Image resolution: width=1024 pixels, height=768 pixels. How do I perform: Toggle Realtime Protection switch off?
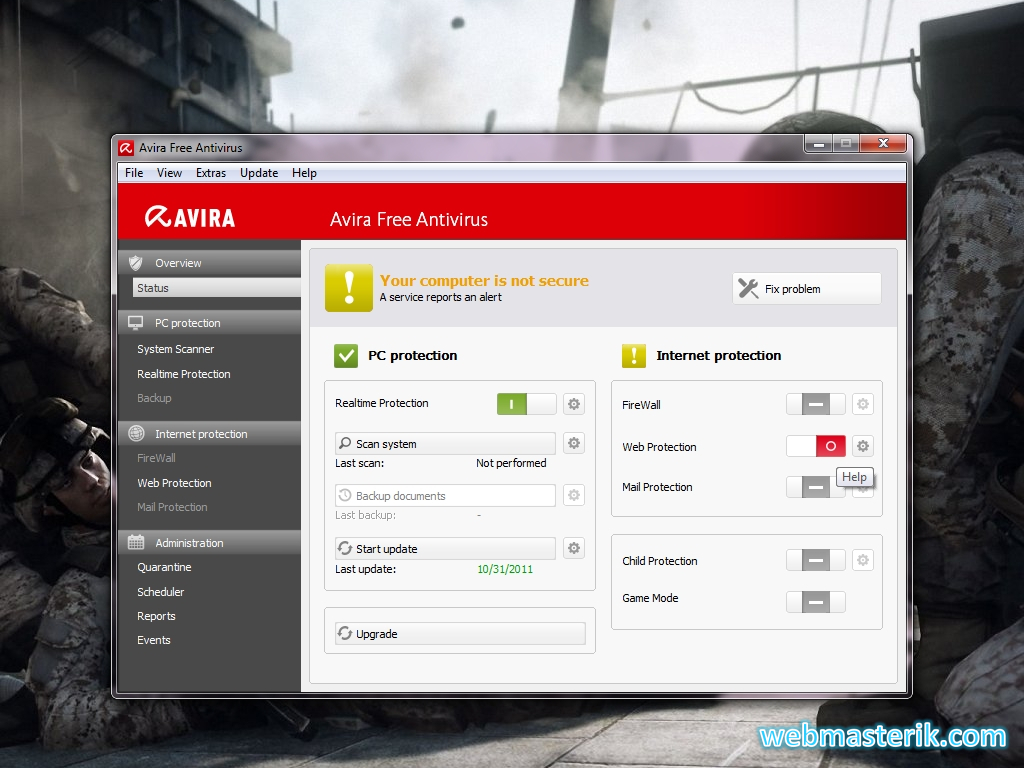tap(526, 404)
